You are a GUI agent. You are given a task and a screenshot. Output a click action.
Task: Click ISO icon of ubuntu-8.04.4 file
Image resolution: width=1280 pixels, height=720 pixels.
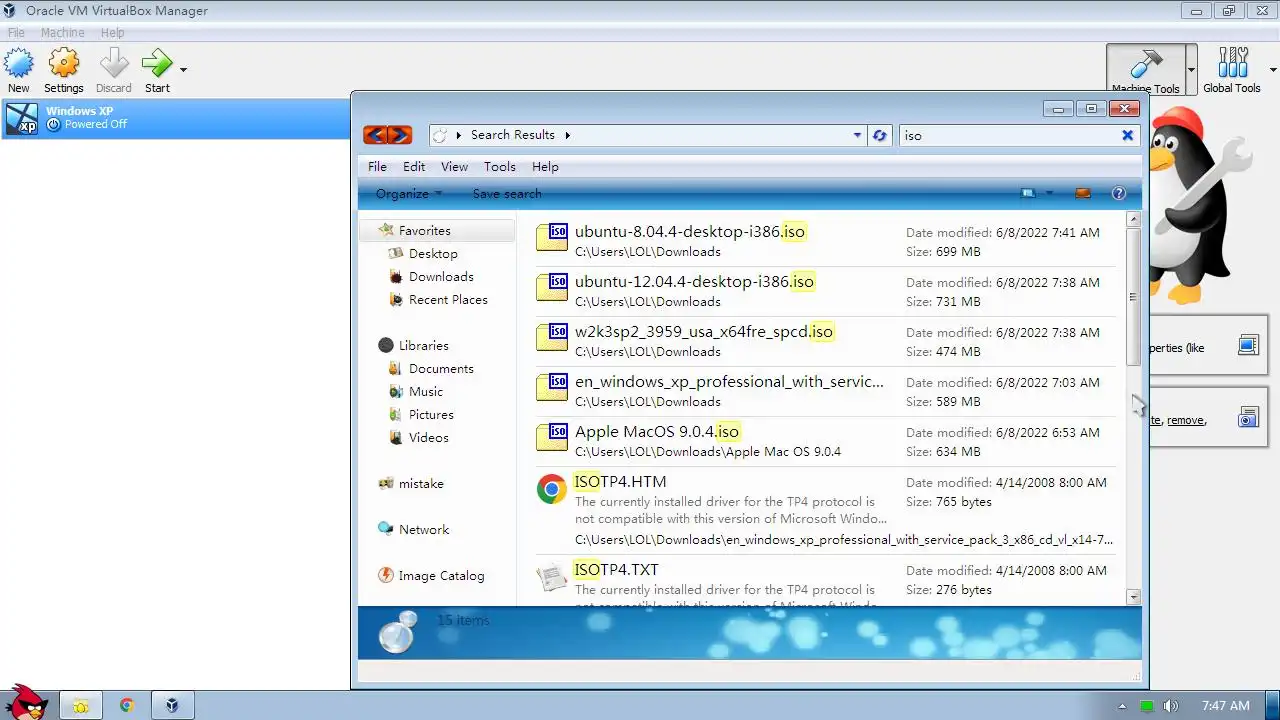click(552, 237)
